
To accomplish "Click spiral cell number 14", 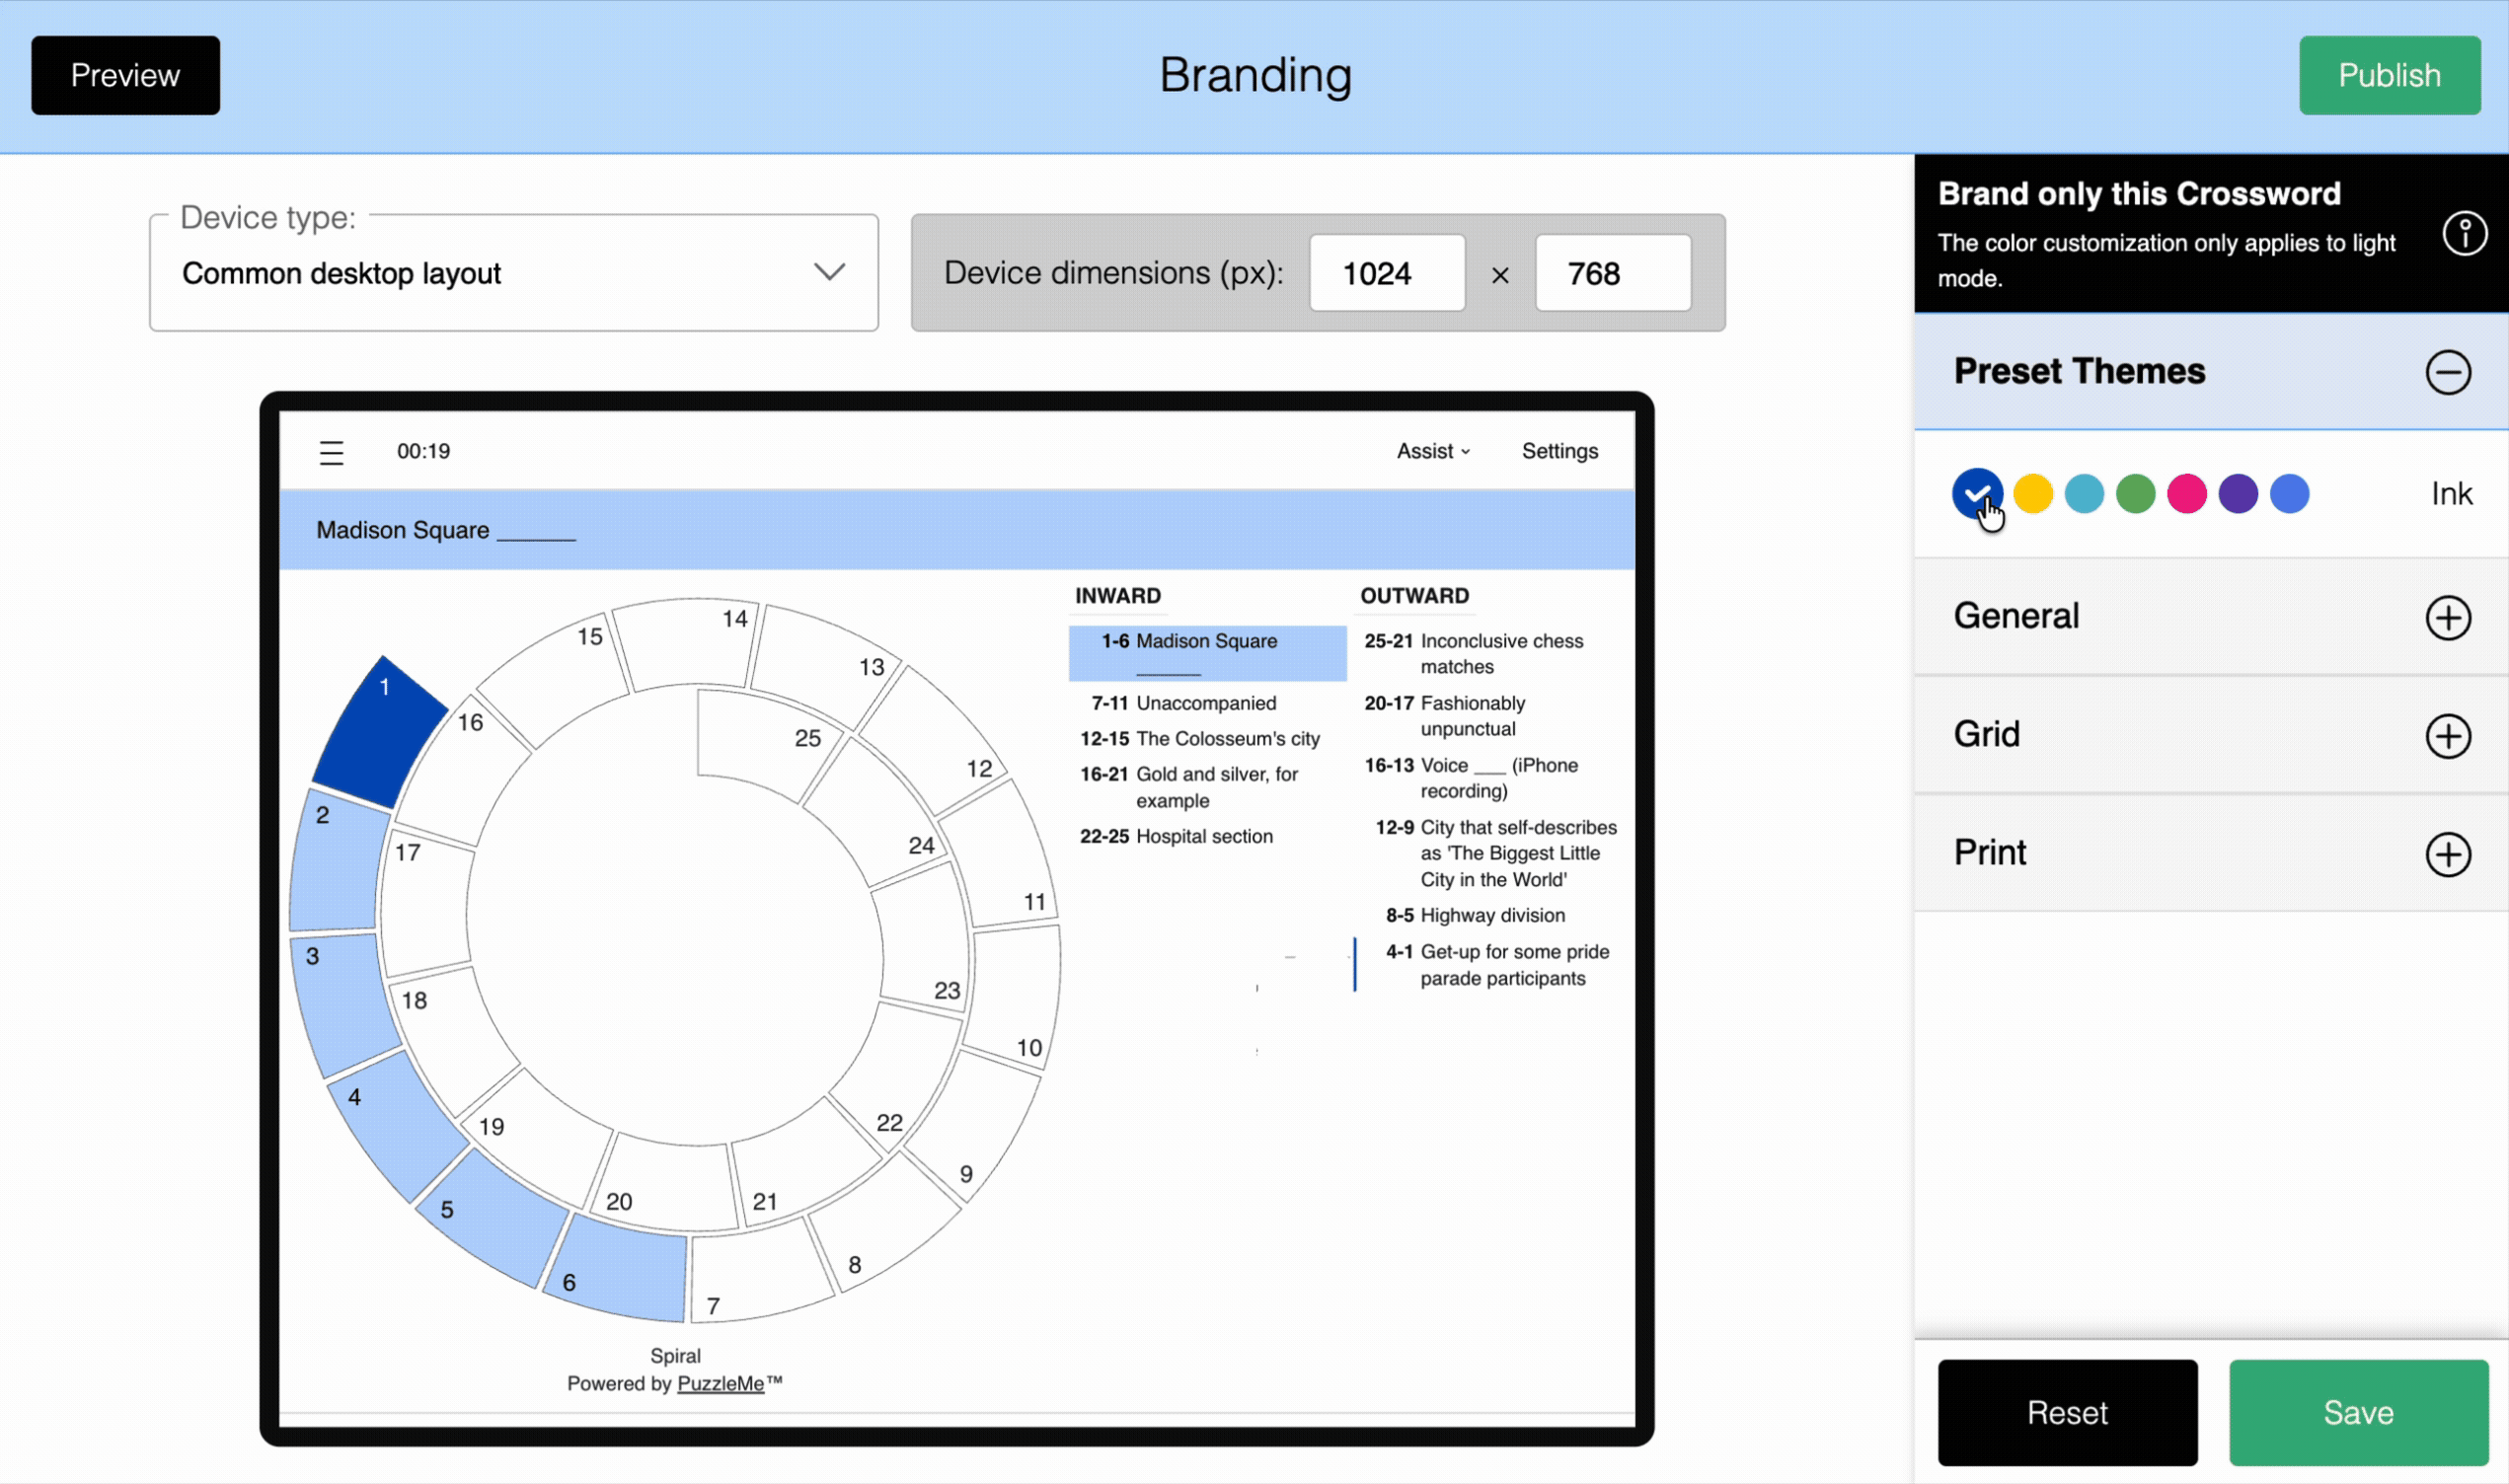I will point(688,645).
